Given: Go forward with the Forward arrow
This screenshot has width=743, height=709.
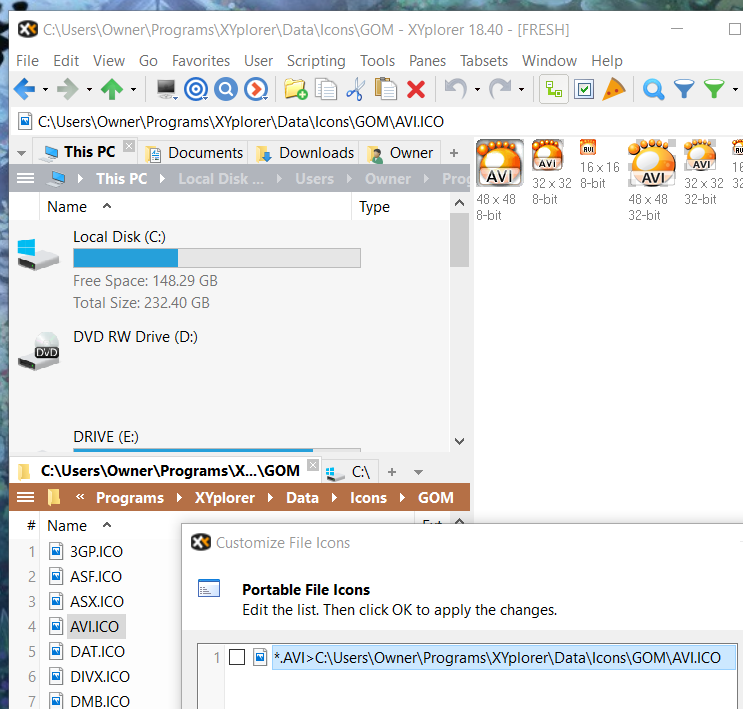Looking at the screenshot, I should coord(67,89).
